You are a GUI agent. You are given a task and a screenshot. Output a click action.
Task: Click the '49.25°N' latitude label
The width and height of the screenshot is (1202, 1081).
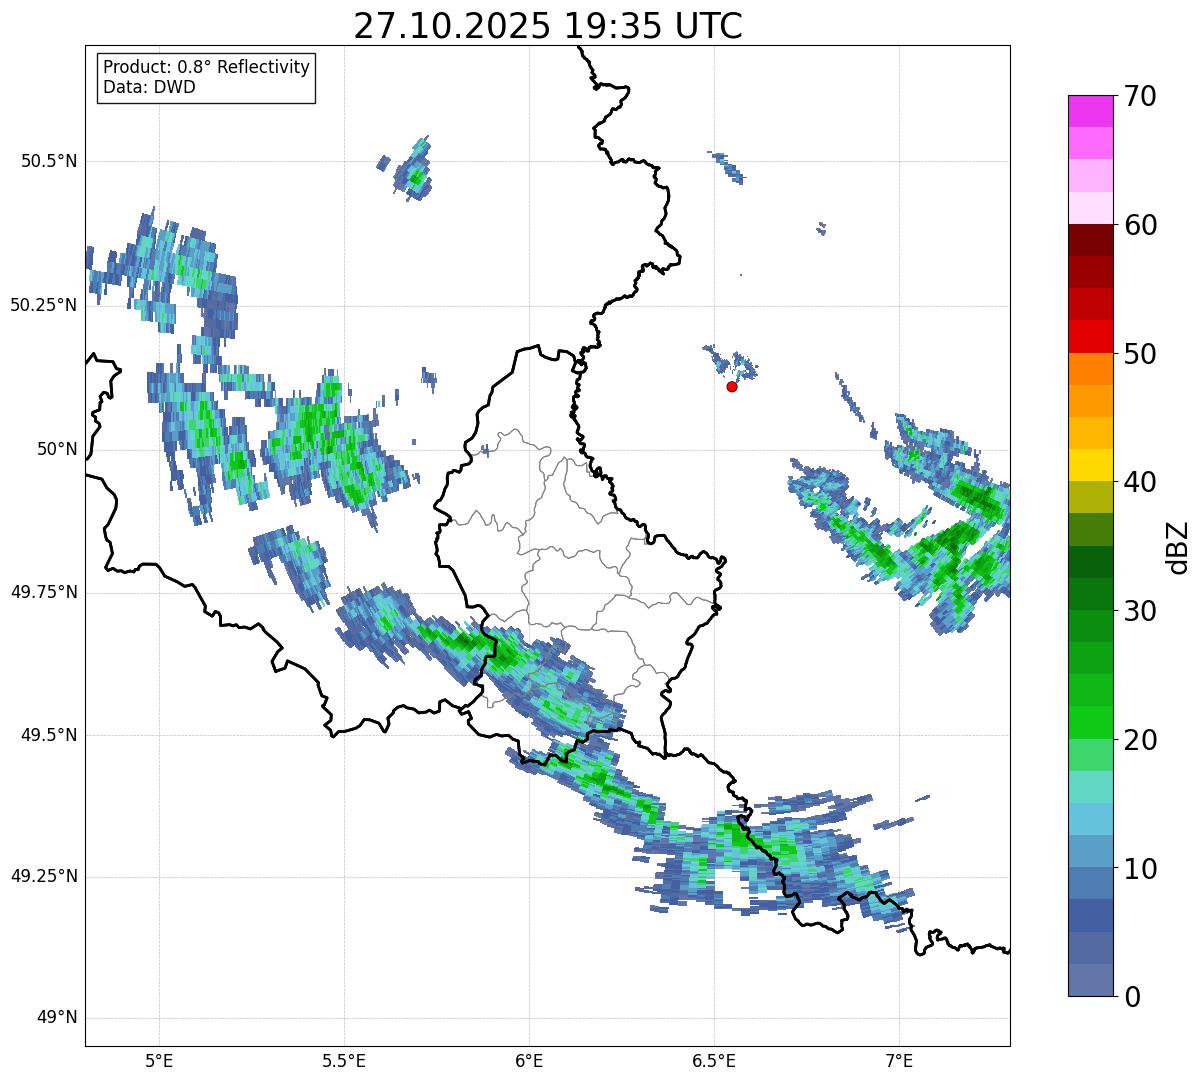click(x=44, y=877)
